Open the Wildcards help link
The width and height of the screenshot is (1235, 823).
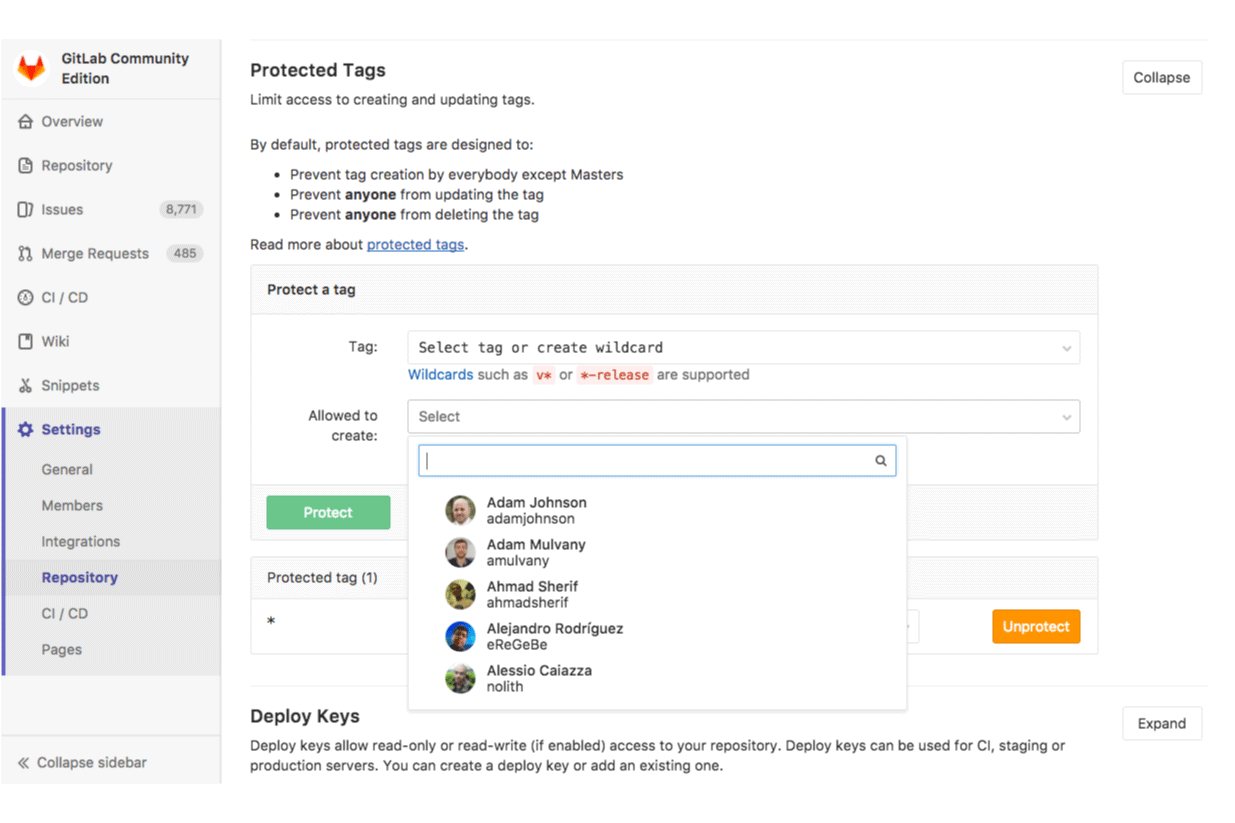point(441,375)
